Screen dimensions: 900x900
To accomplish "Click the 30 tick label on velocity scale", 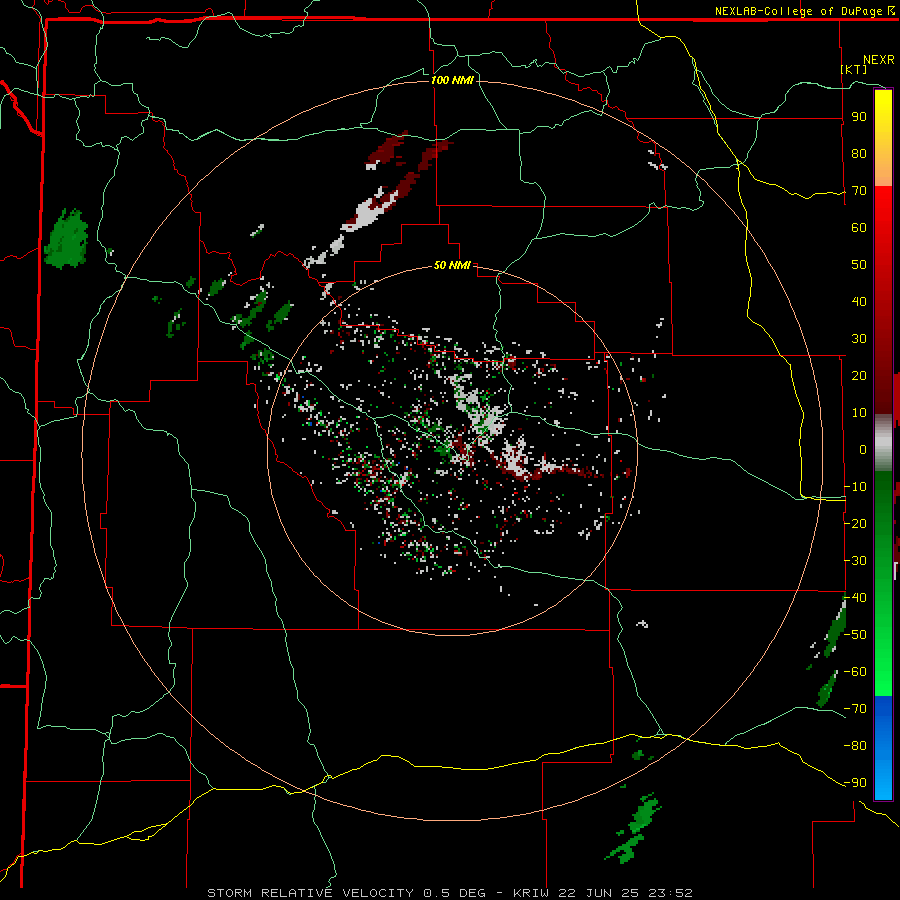I will [x=859, y=339].
